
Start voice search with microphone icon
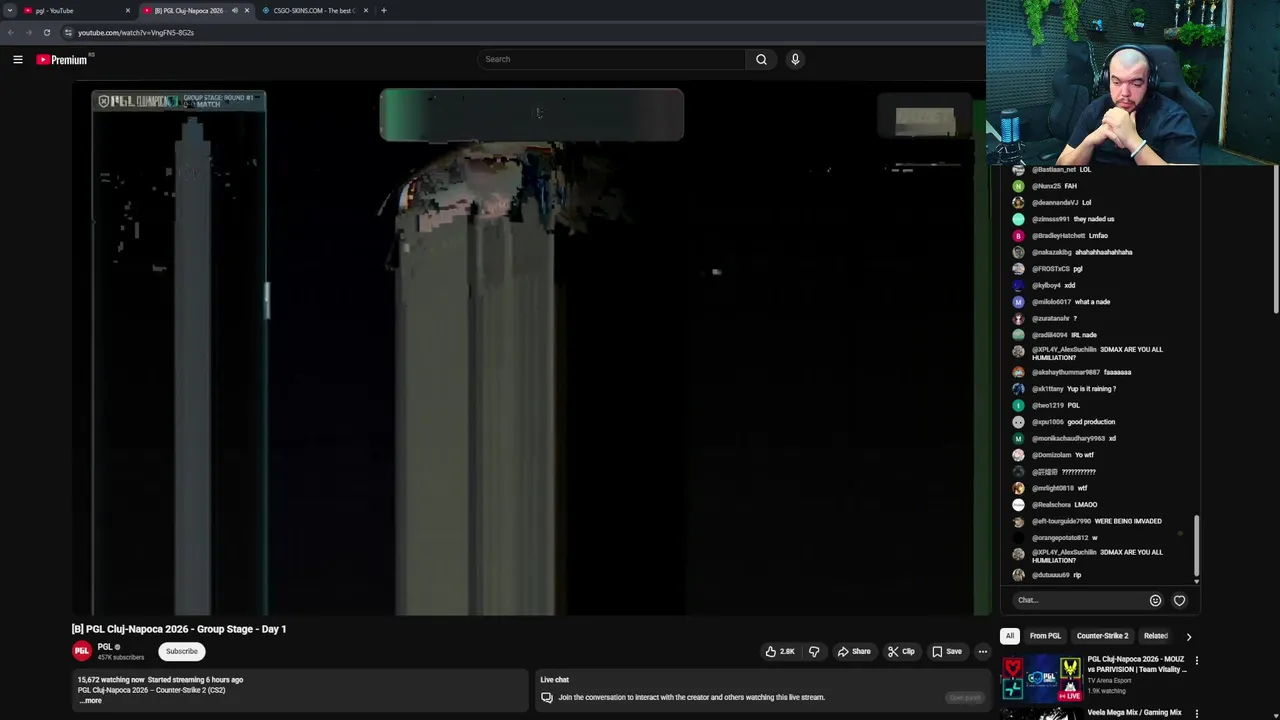pos(795,59)
